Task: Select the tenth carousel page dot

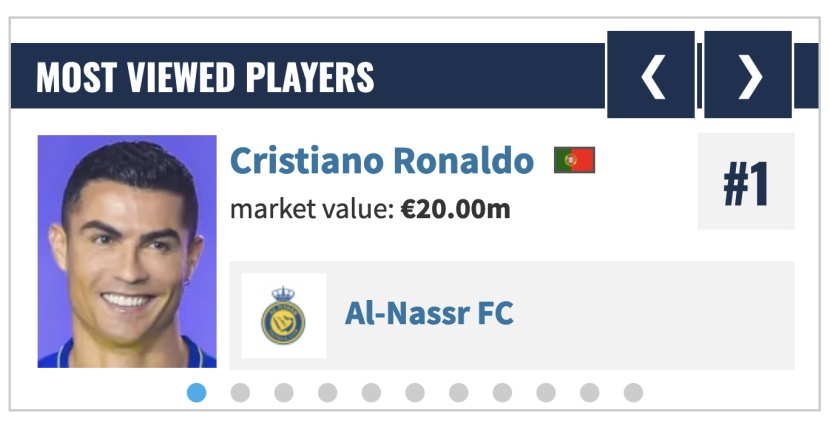Action: pos(590,393)
